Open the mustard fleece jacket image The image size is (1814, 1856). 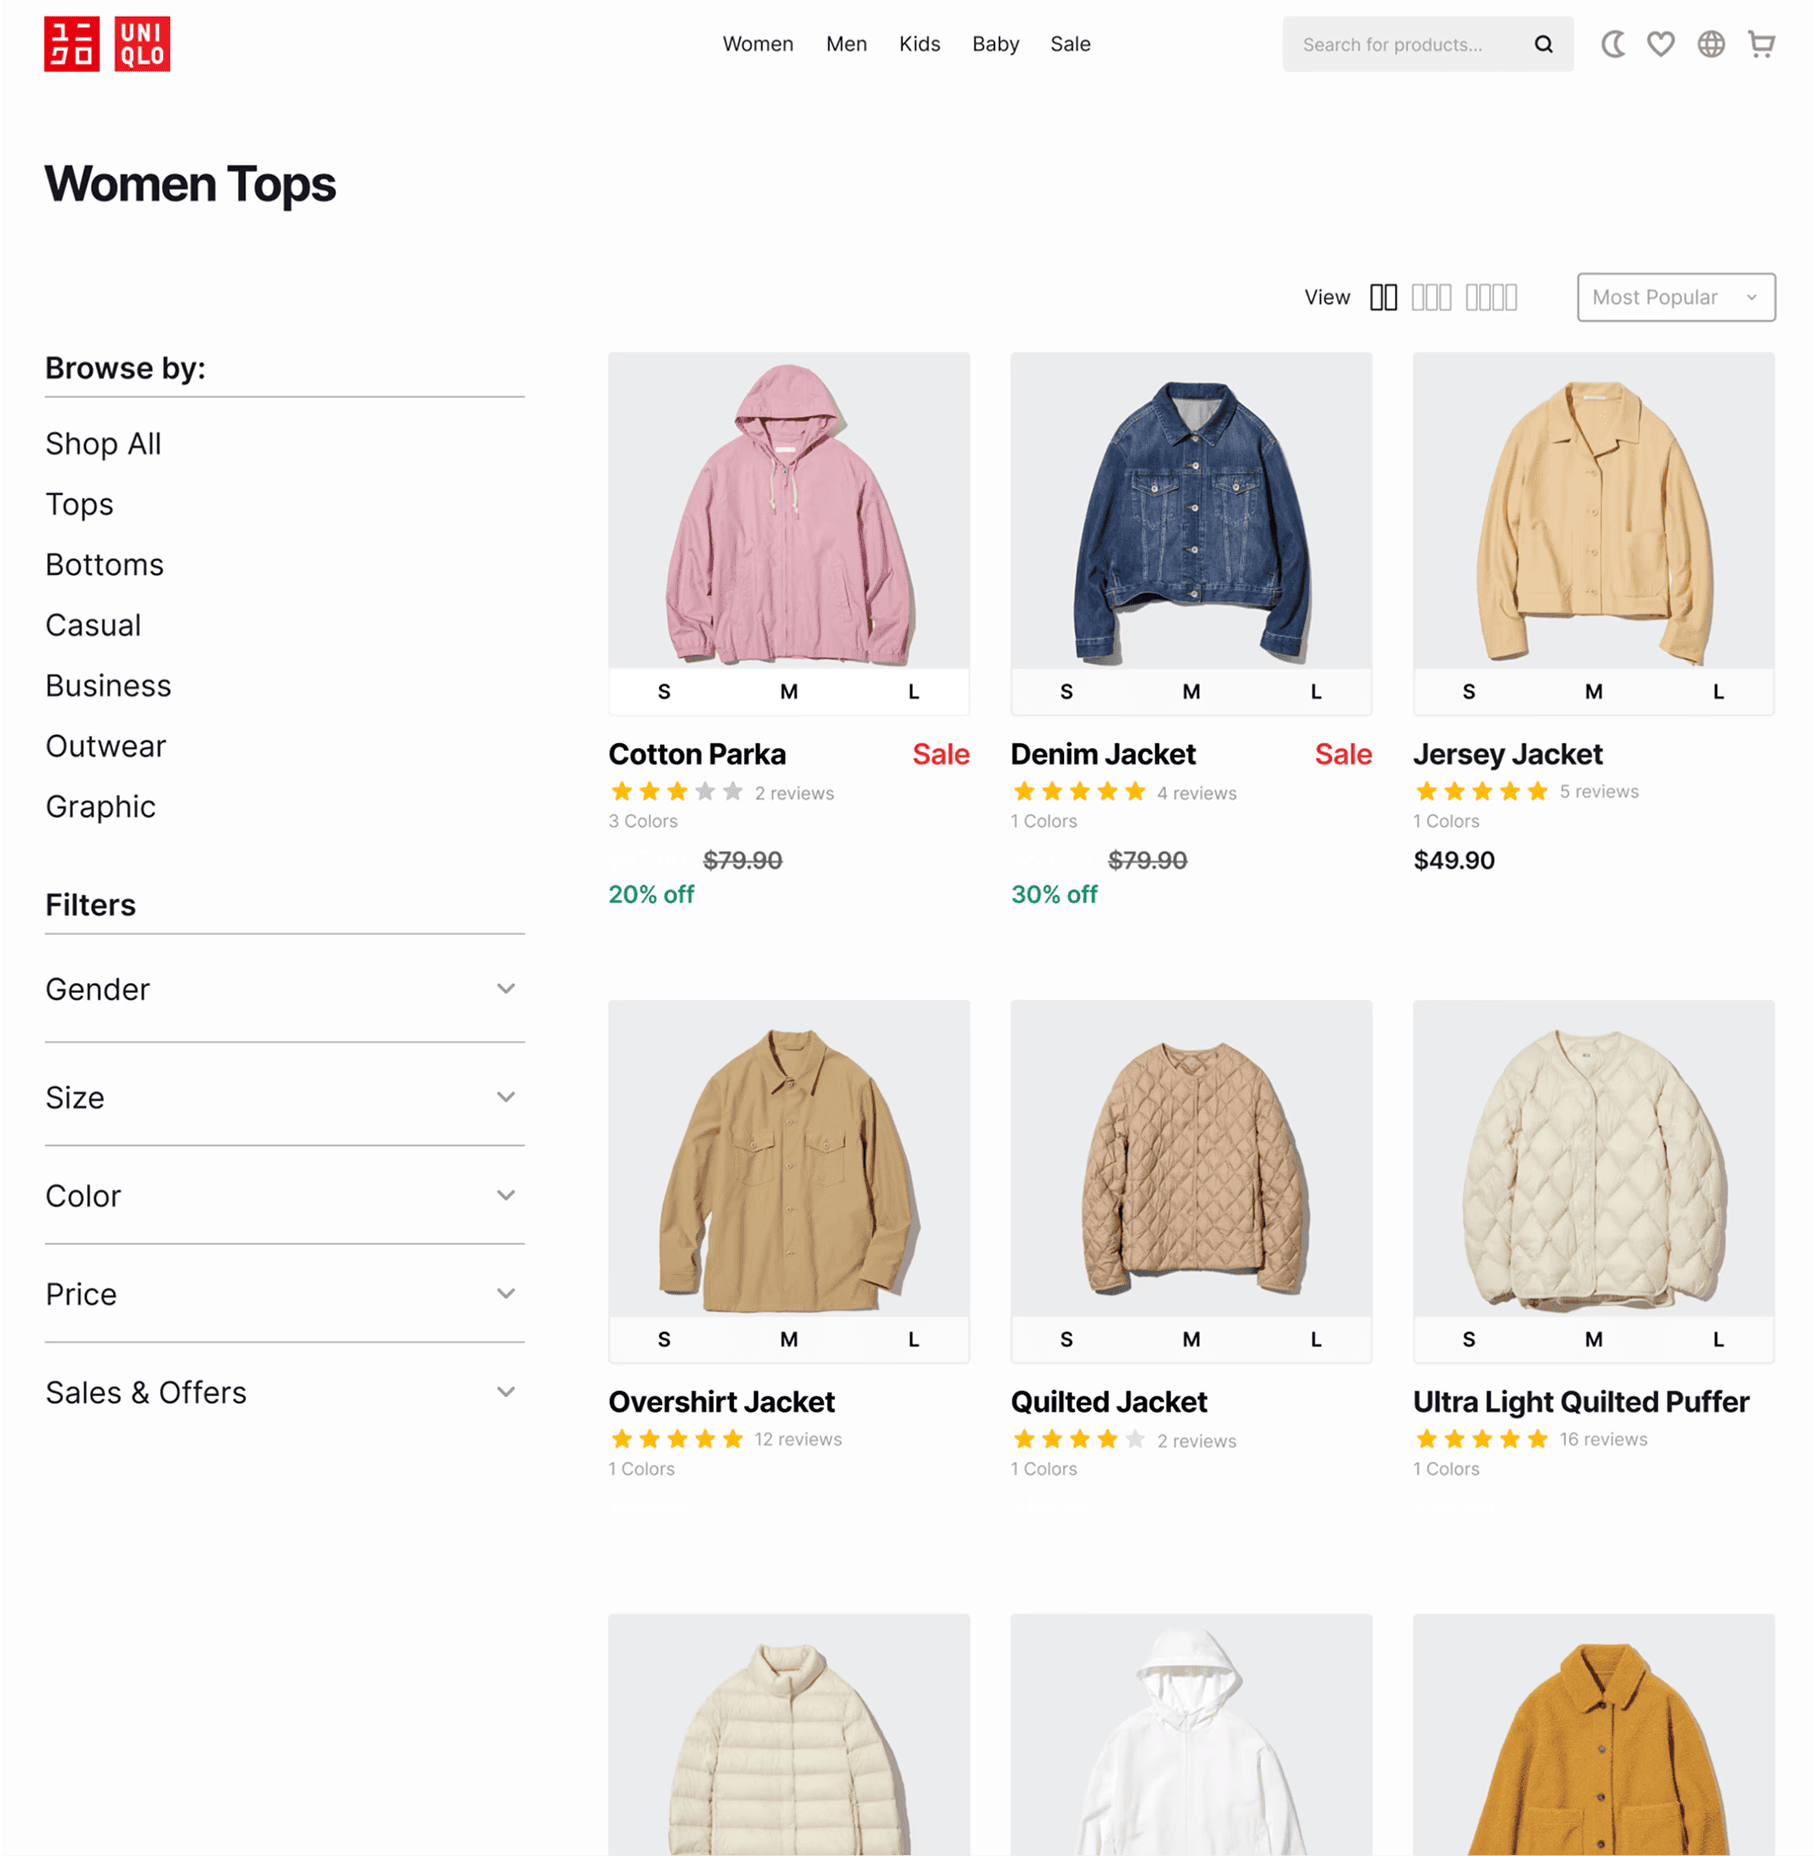point(1593,1734)
